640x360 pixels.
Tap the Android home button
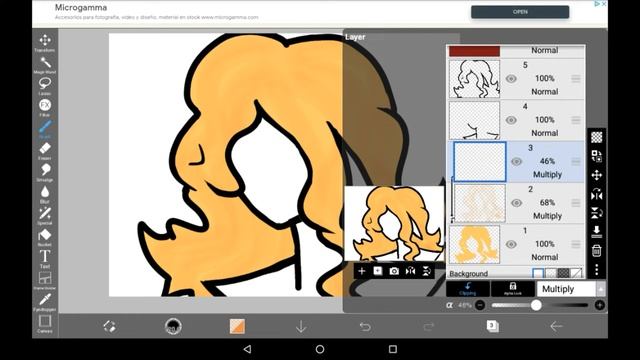click(320, 349)
